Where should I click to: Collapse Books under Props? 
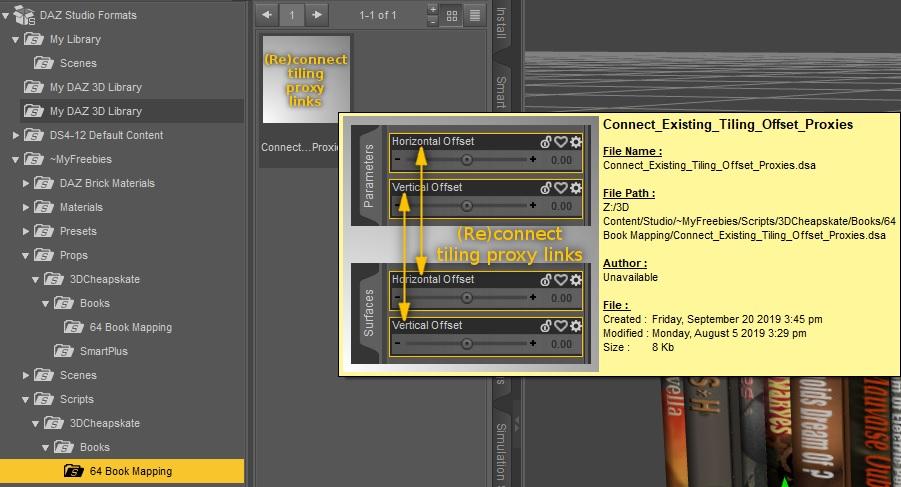coord(45,303)
